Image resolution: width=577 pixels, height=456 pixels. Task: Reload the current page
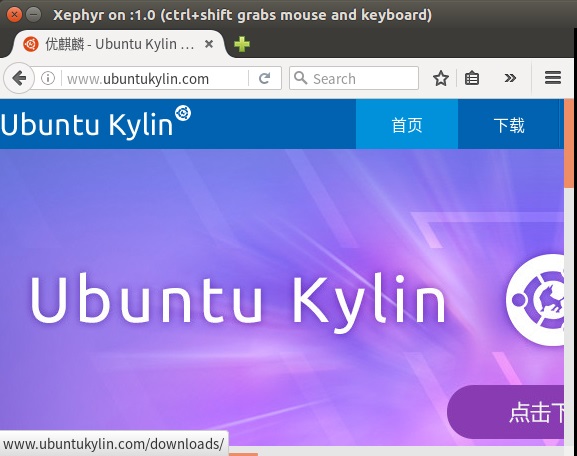coord(265,78)
